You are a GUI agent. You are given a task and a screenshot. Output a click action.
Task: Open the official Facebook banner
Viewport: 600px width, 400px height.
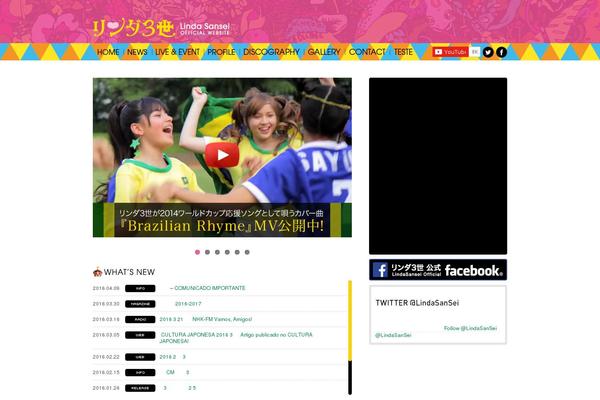(x=438, y=270)
